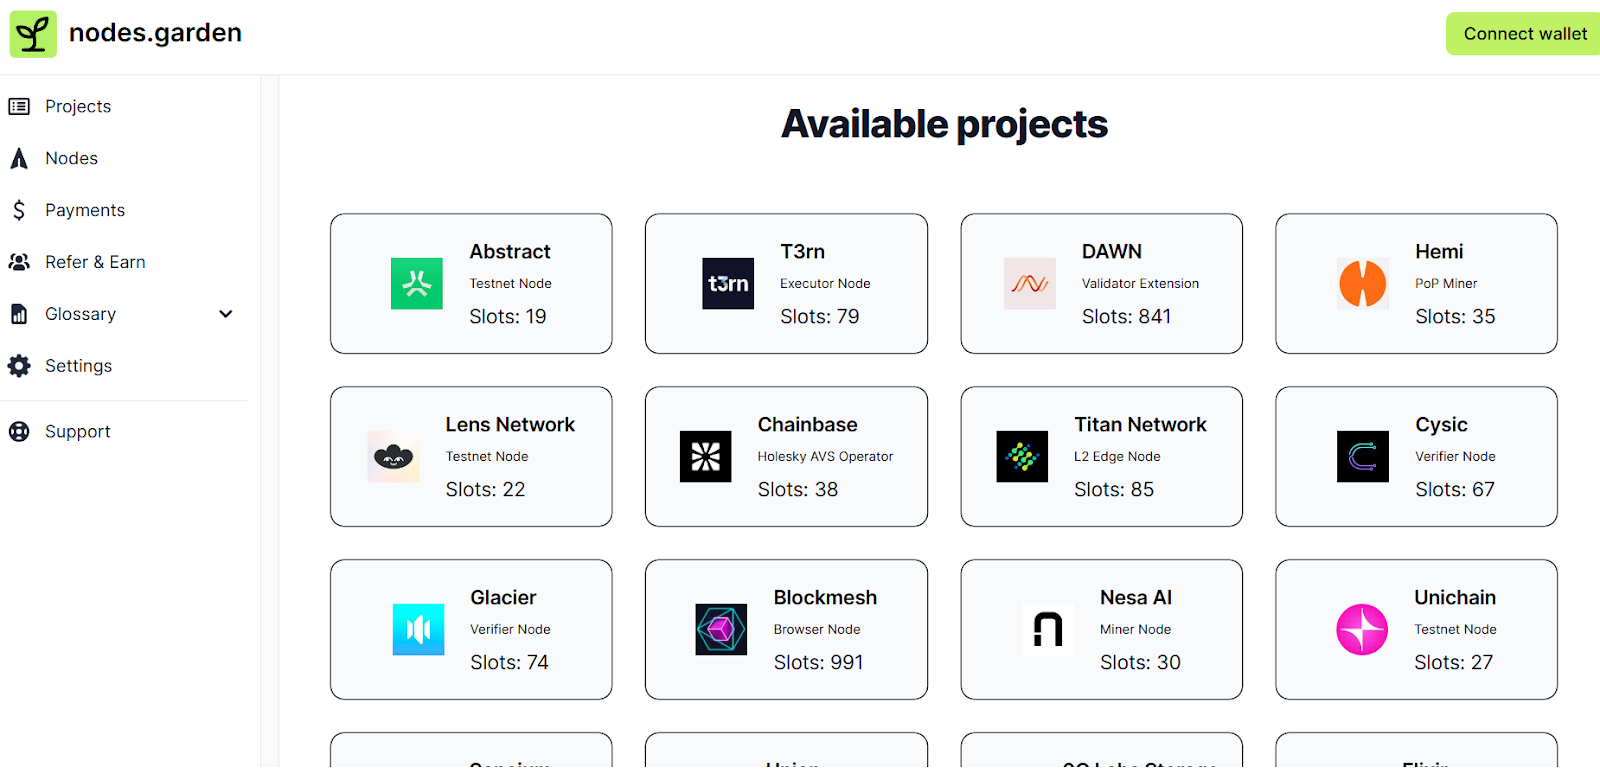
Task: Choose the Blockmesh project title
Action: 825,598
